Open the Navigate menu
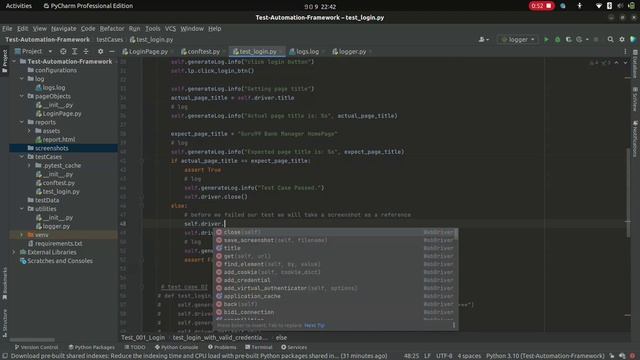 coord(63,29)
